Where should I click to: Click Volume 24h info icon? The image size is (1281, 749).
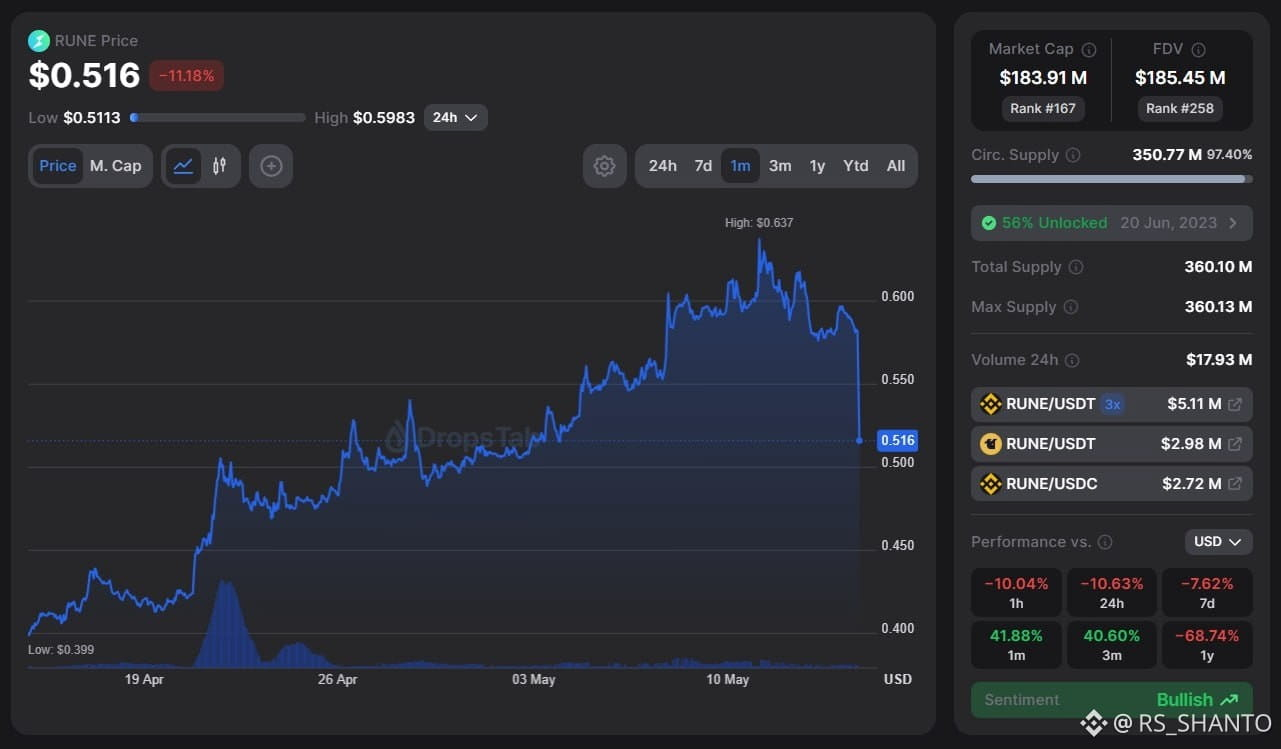[x=1071, y=360]
